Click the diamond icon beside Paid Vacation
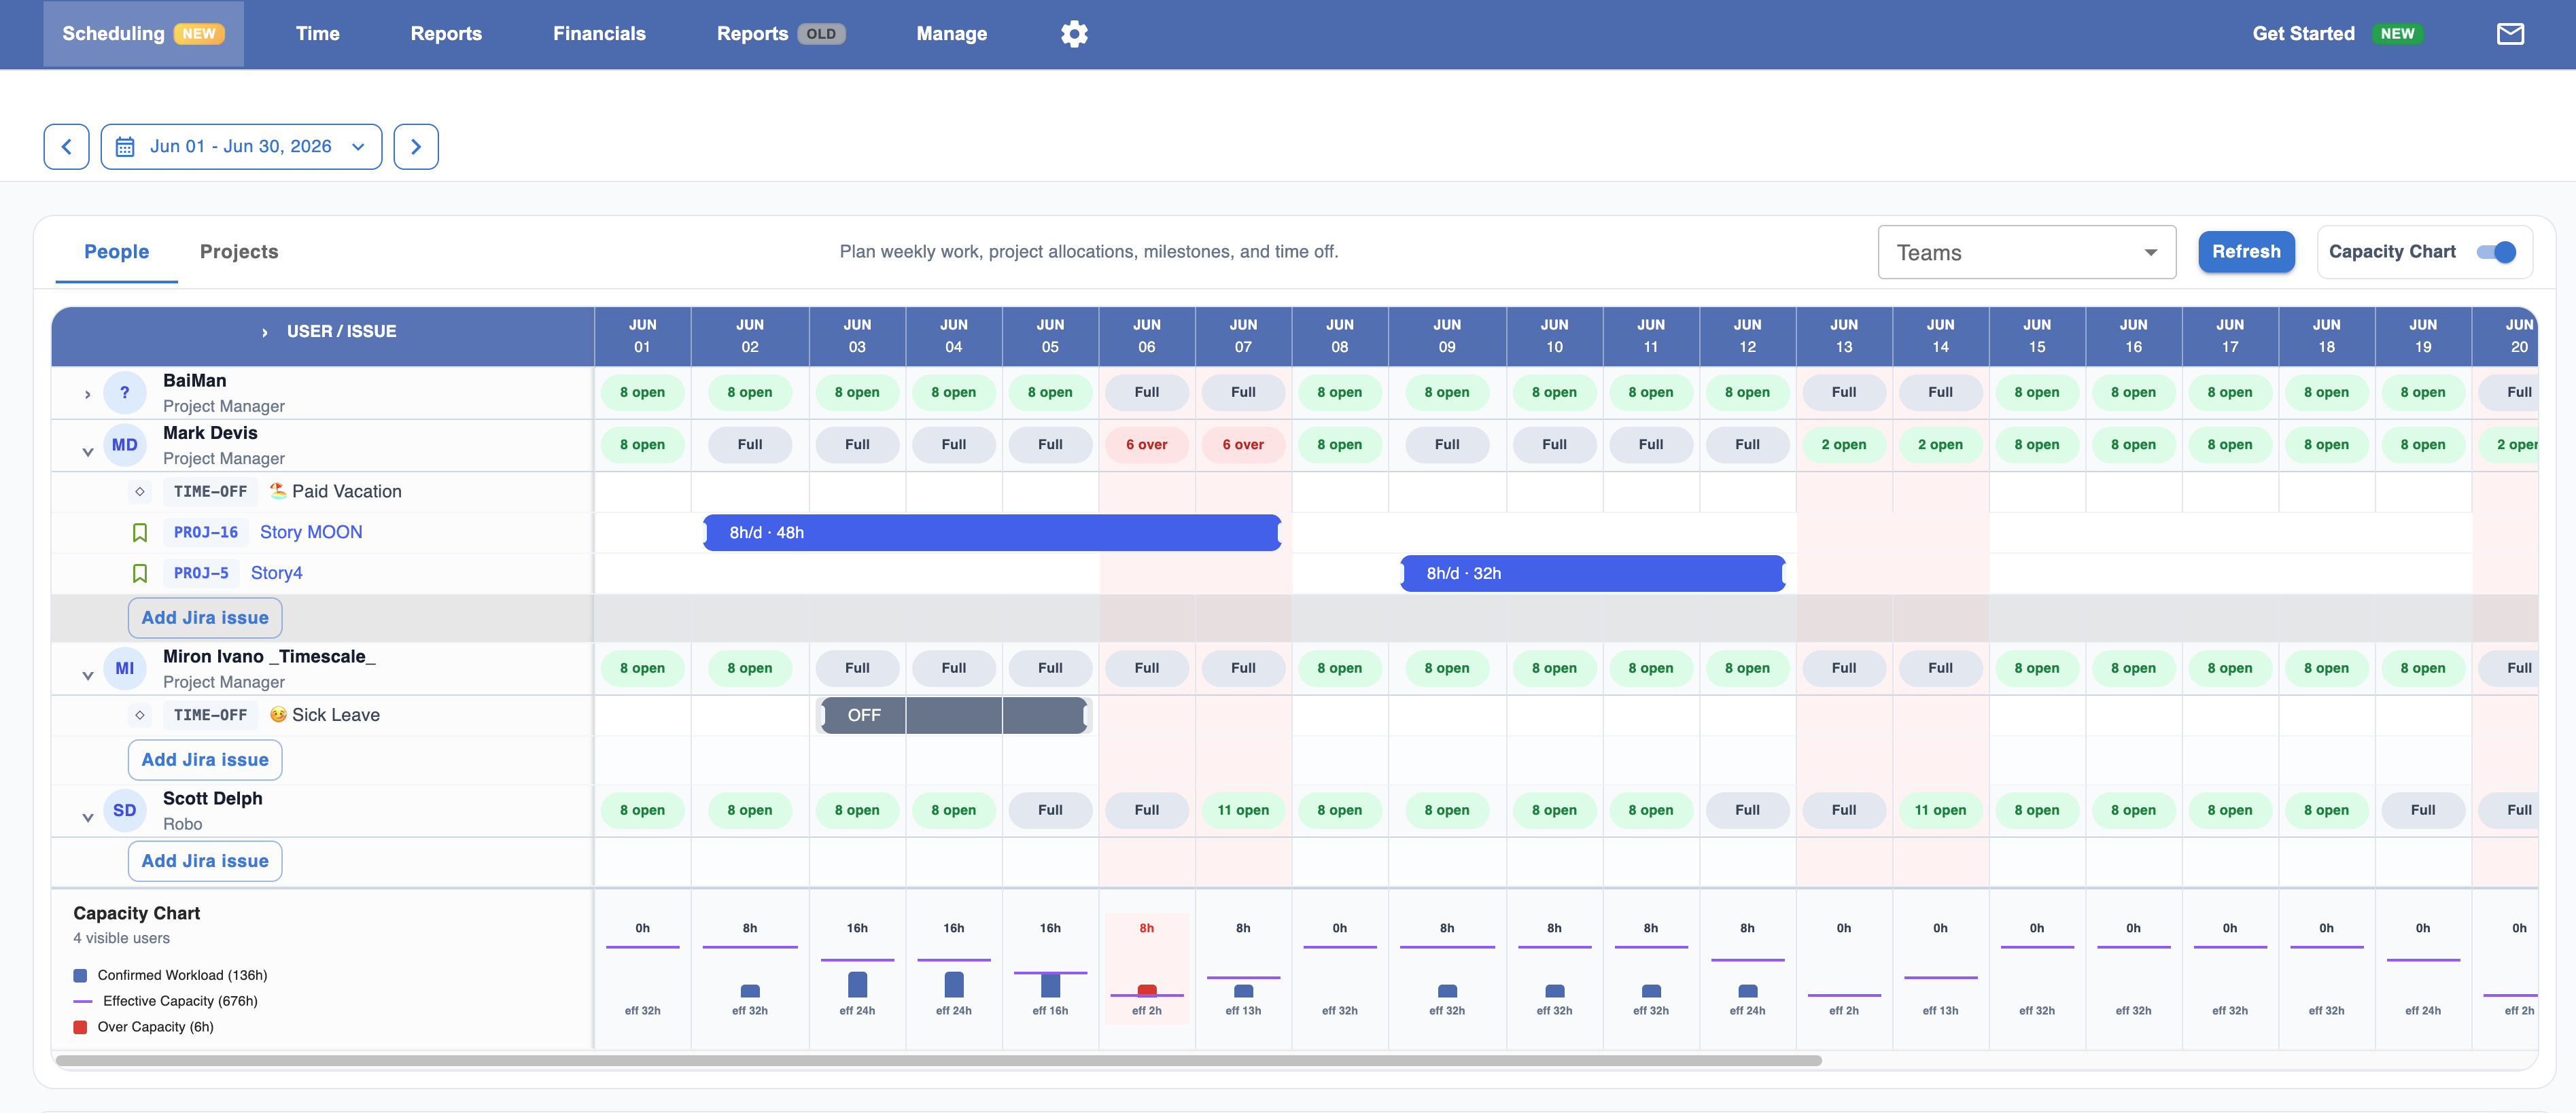The height and width of the screenshot is (1113, 2576). [x=140, y=492]
